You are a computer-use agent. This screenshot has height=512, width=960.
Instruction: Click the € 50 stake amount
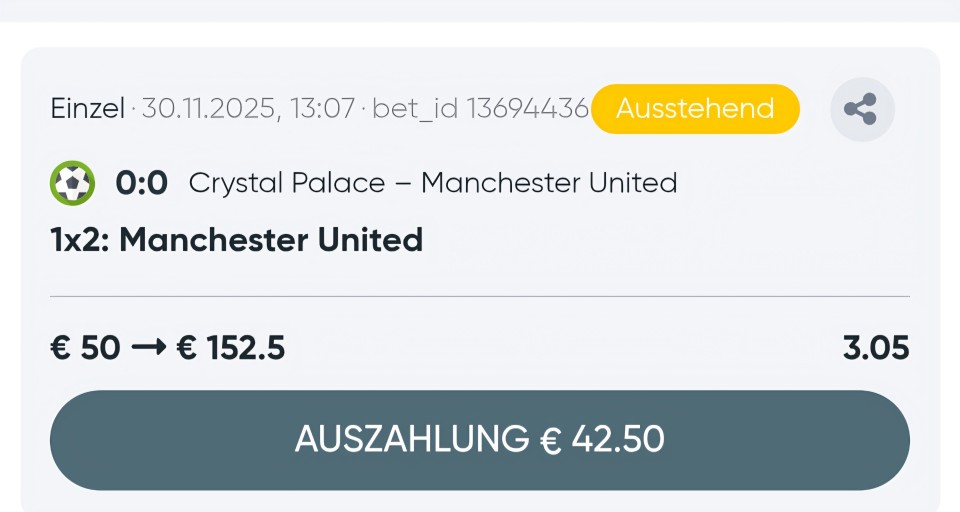click(x=85, y=348)
